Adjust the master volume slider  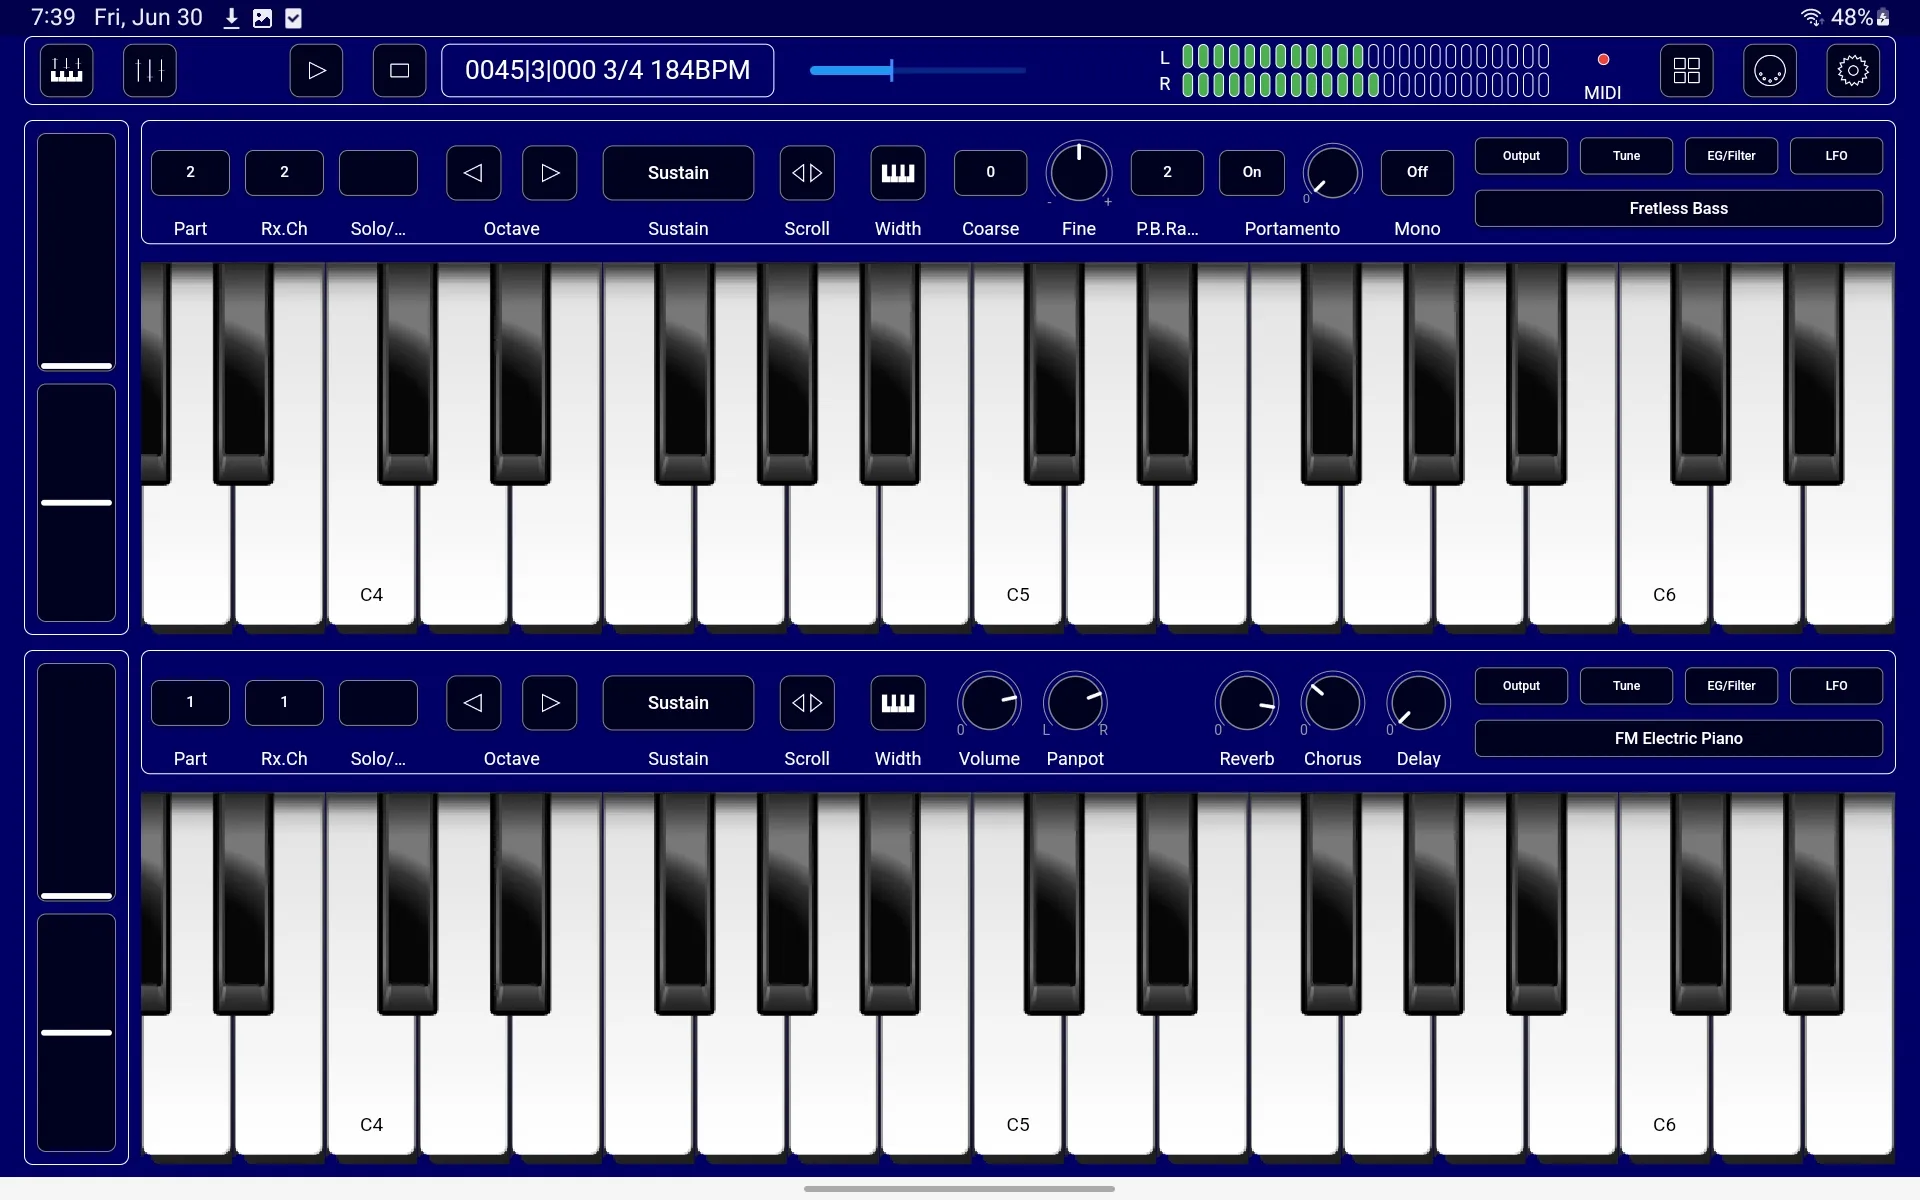click(918, 70)
